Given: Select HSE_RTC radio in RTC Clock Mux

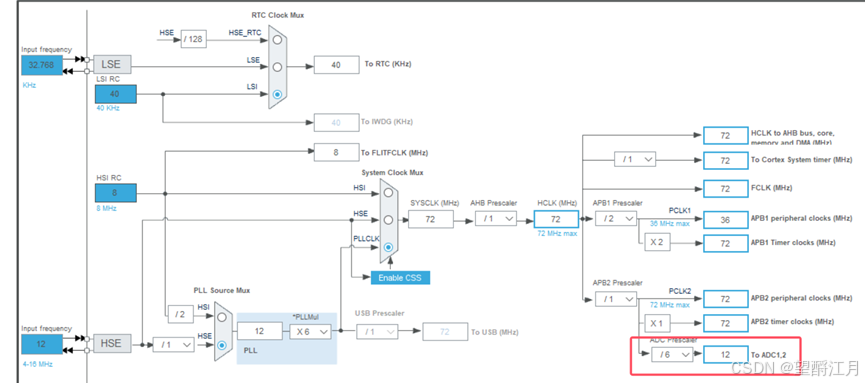Looking at the screenshot, I should pos(277,39).
